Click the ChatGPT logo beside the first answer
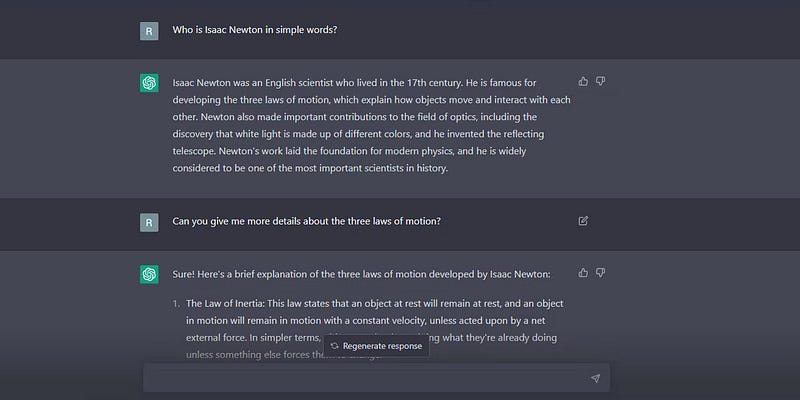 click(149, 82)
